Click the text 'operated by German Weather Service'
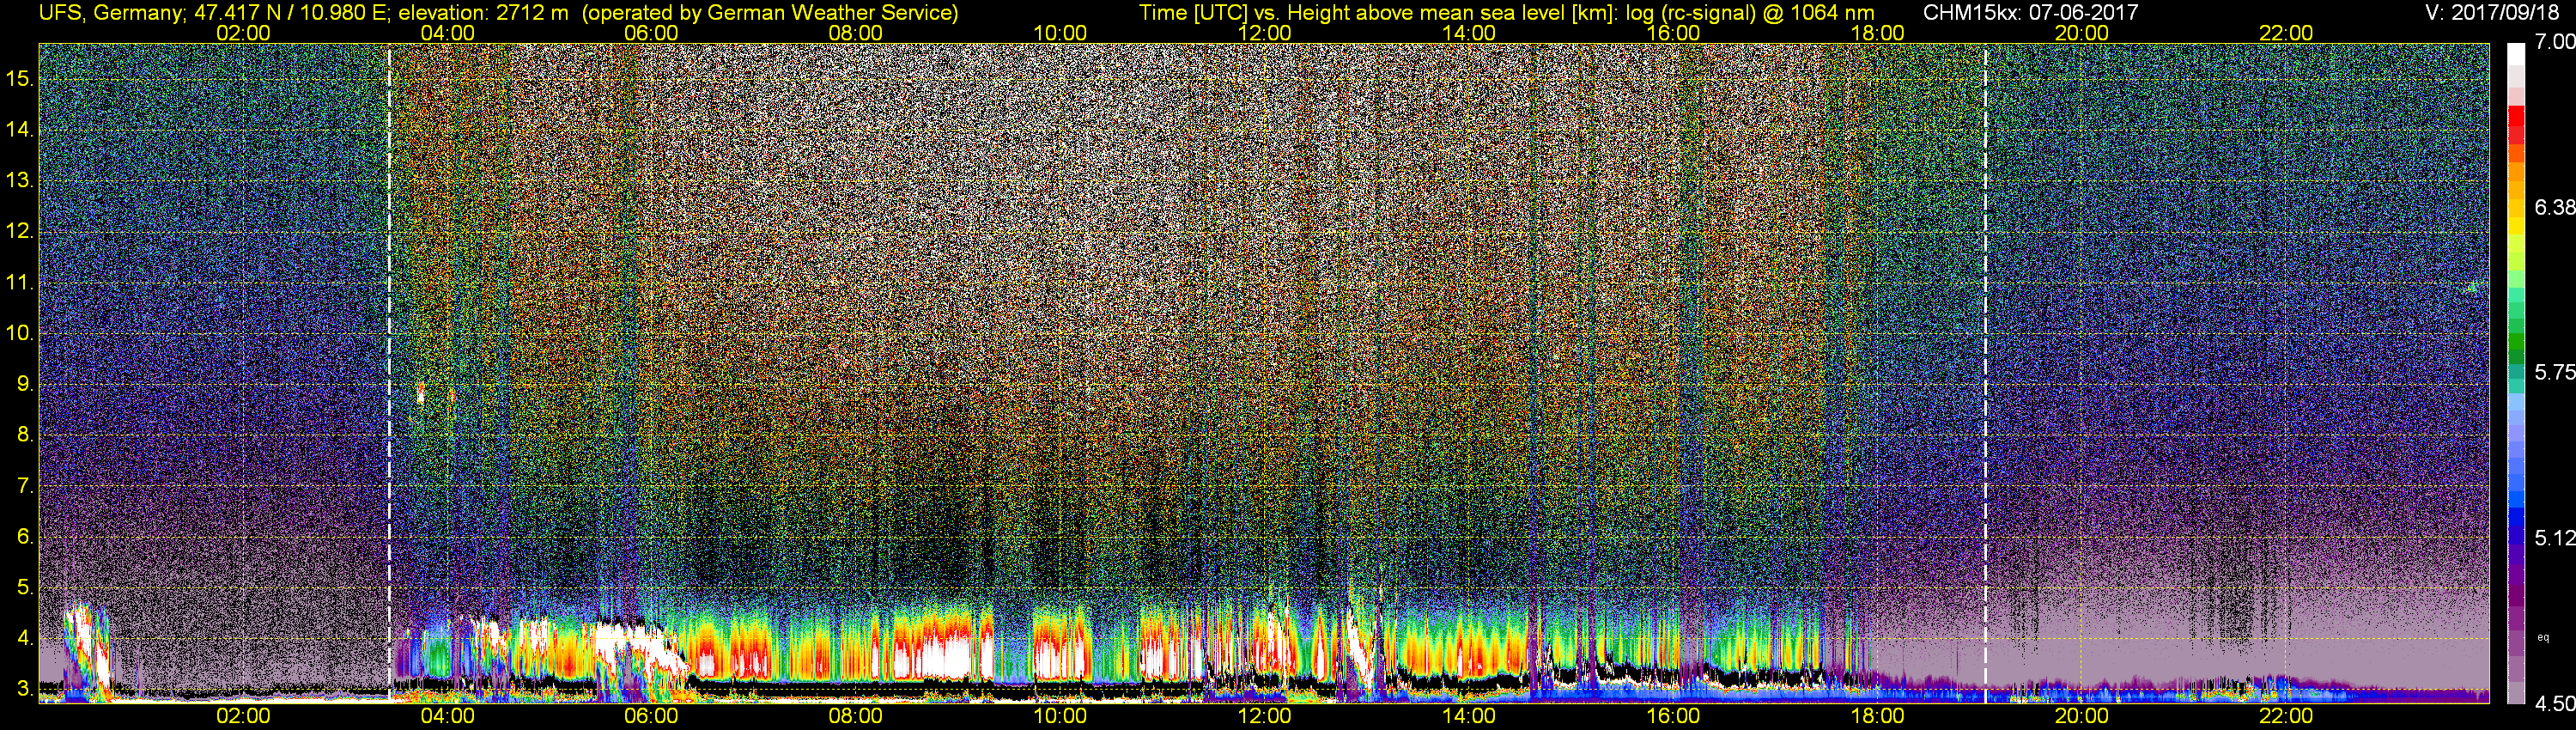Viewport: 2576px width, 730px height. point(769,13)
